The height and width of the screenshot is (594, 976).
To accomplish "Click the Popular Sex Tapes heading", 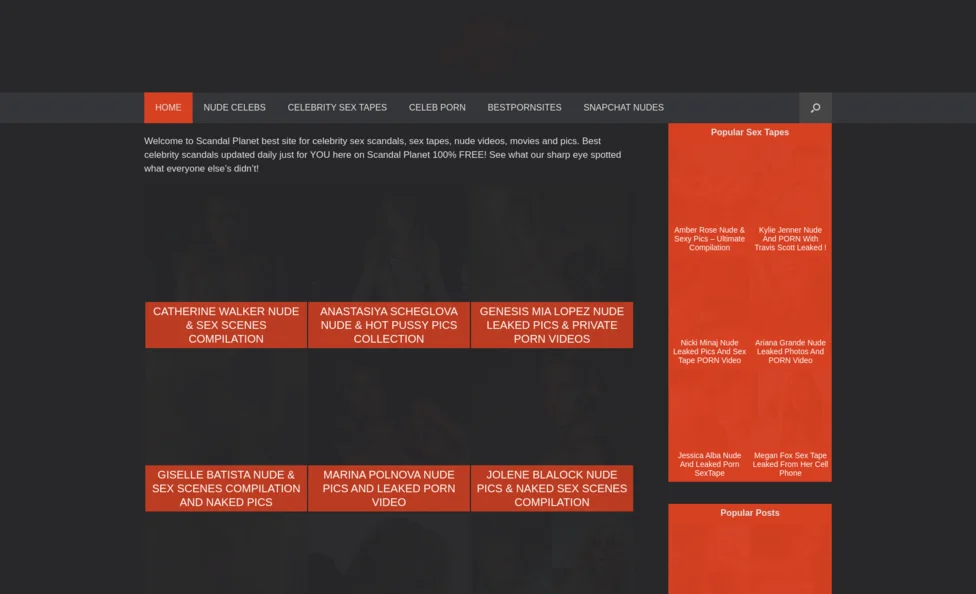I will pos(749,132).
